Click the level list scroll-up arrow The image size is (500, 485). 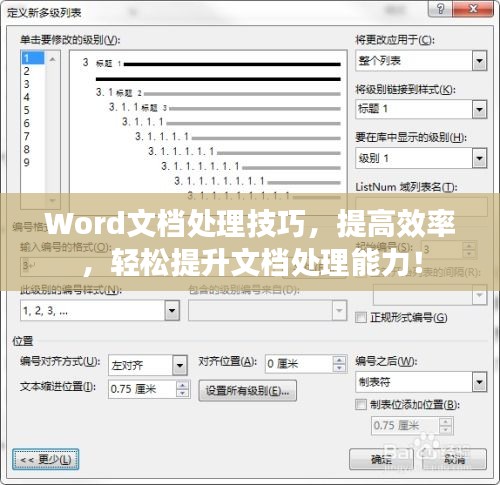(x=52, y=60)
